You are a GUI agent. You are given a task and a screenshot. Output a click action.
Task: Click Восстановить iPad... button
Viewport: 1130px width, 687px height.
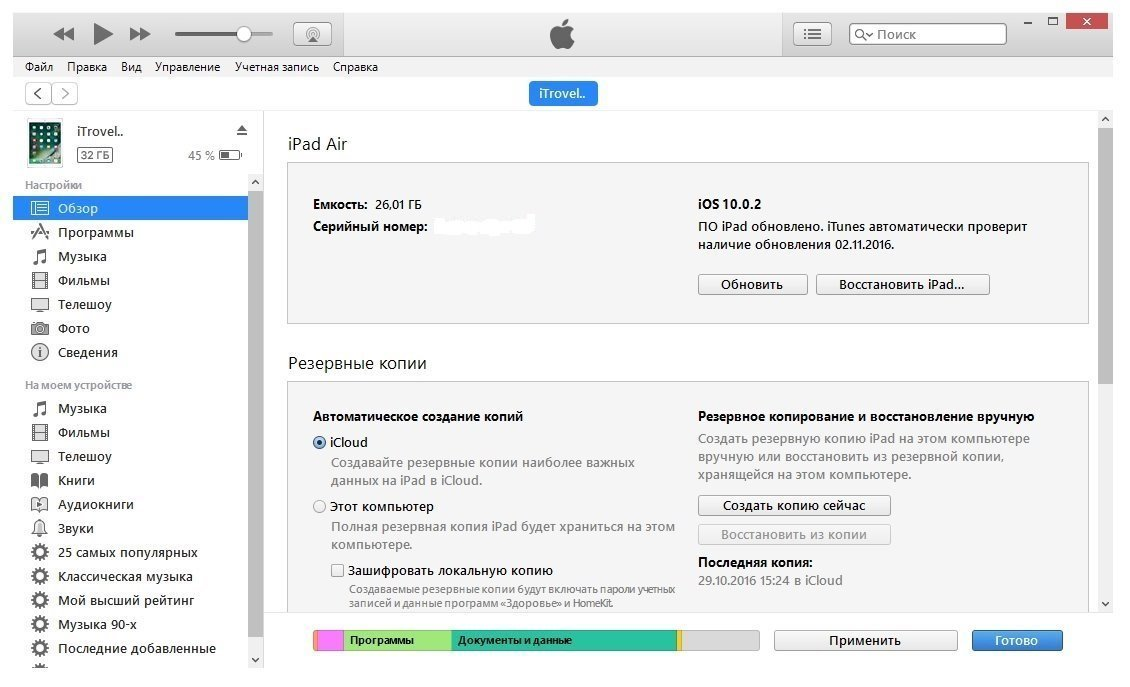(x=902, y=284)
